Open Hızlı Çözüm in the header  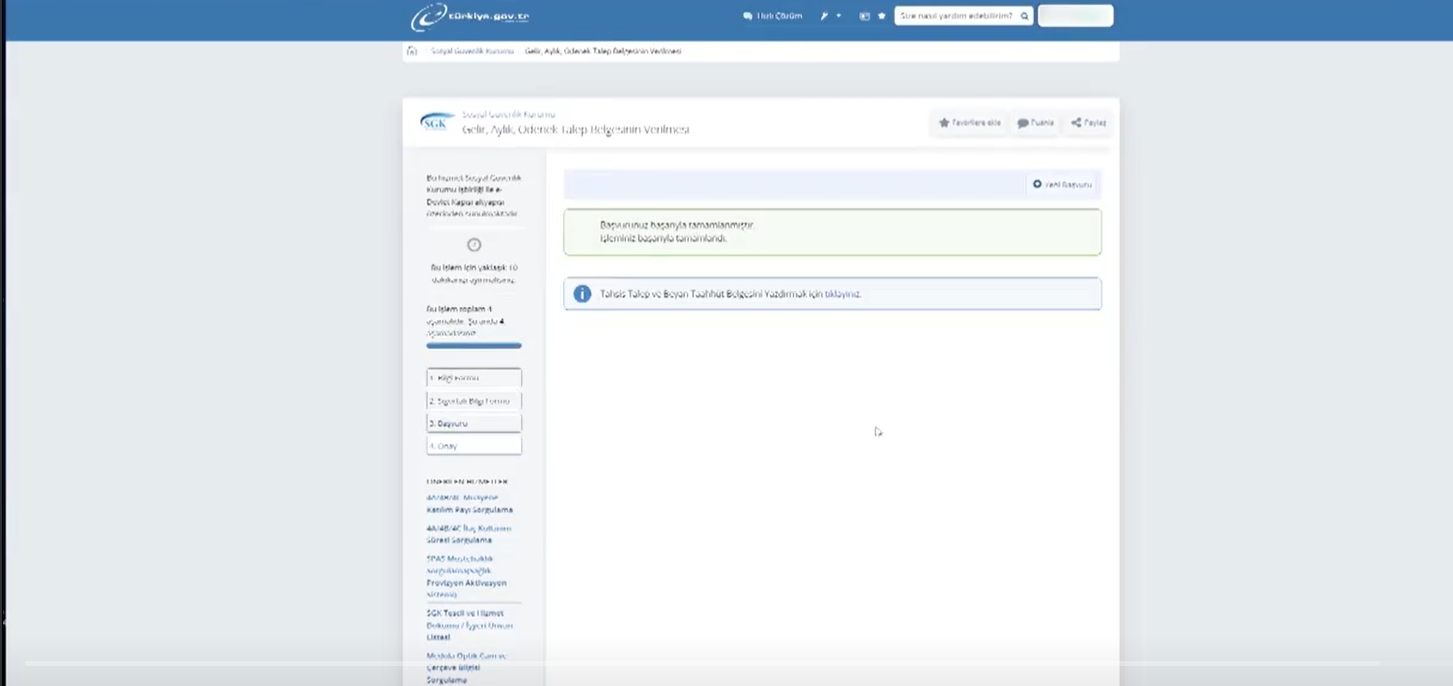pyautogui.click(x=773, y=16)
